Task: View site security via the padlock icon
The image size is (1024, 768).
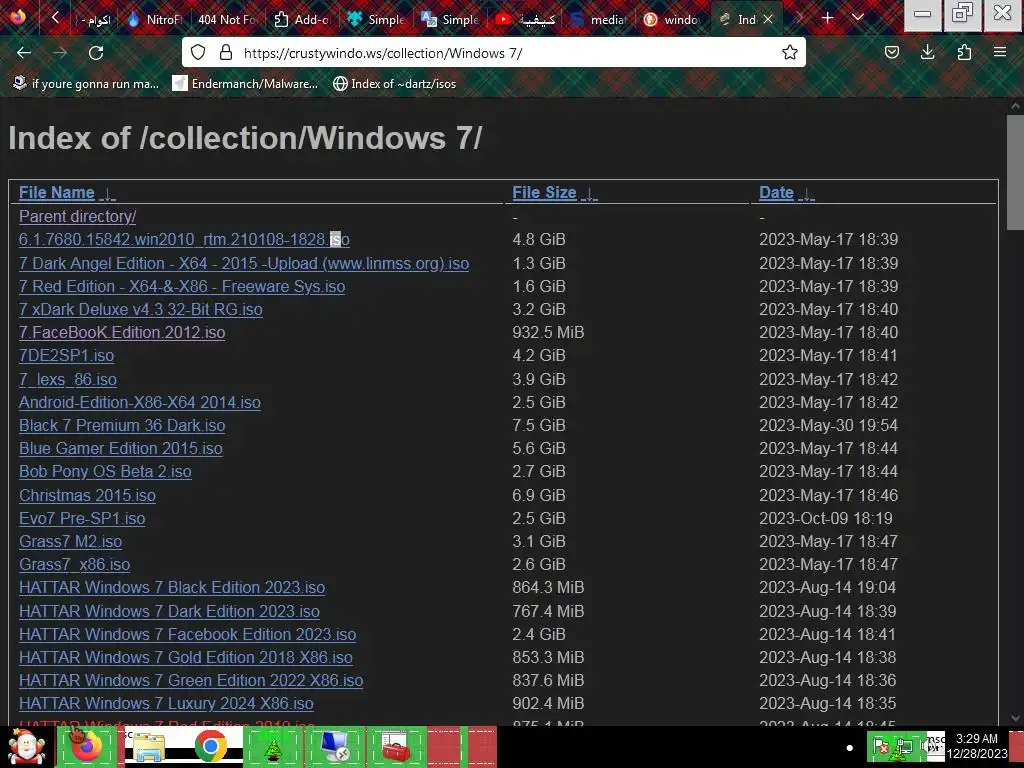Action: (226, 53)
